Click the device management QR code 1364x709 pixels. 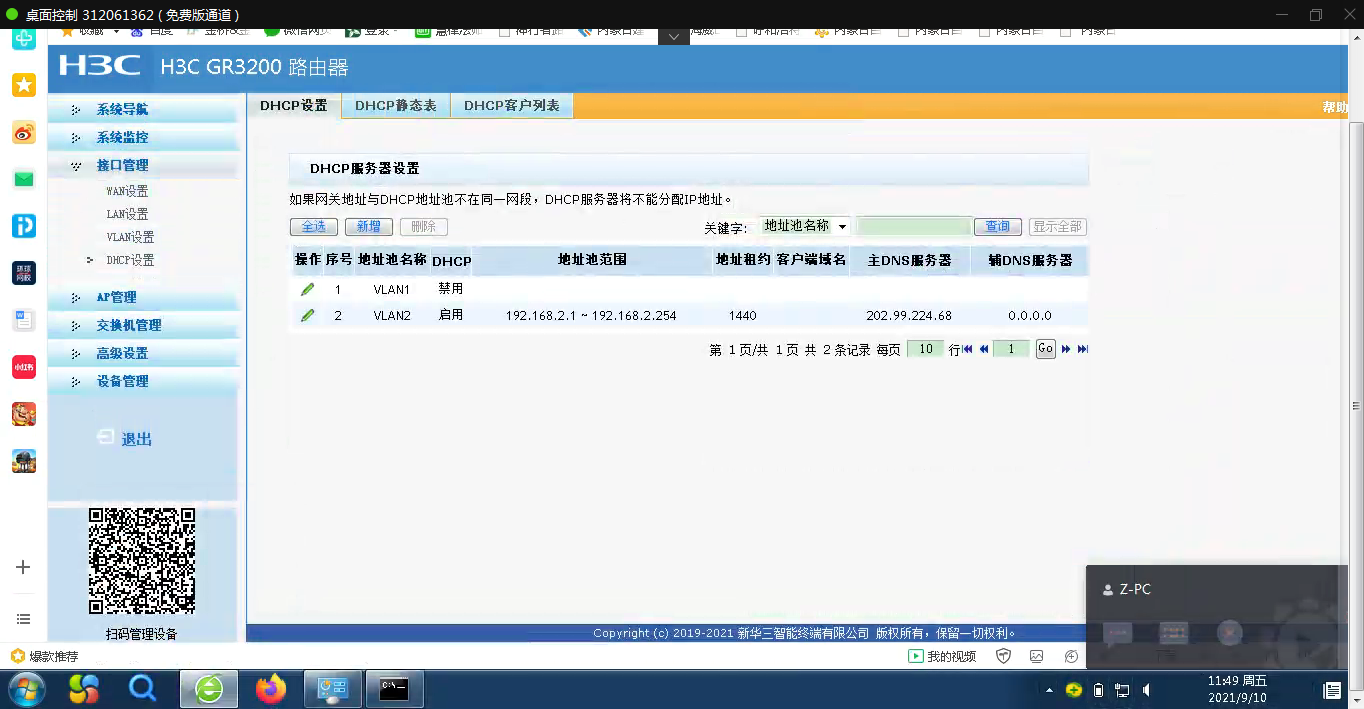pos(142,561)
